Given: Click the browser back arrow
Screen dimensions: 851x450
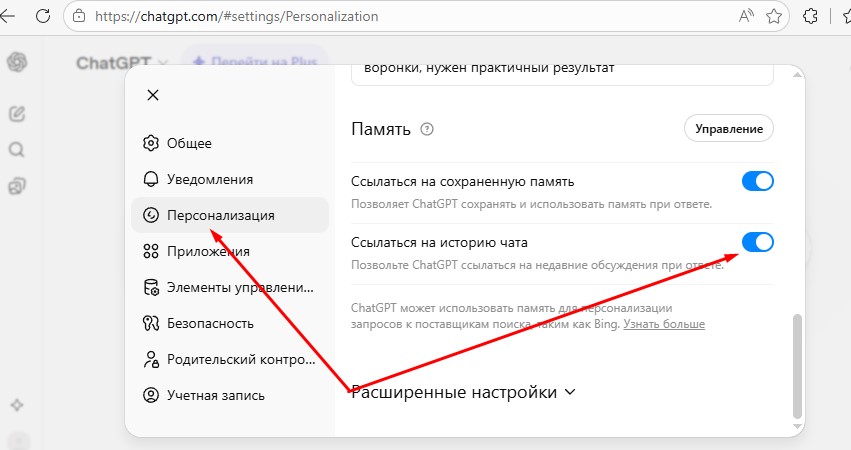Looking at the screenshot, I should 8,16.
